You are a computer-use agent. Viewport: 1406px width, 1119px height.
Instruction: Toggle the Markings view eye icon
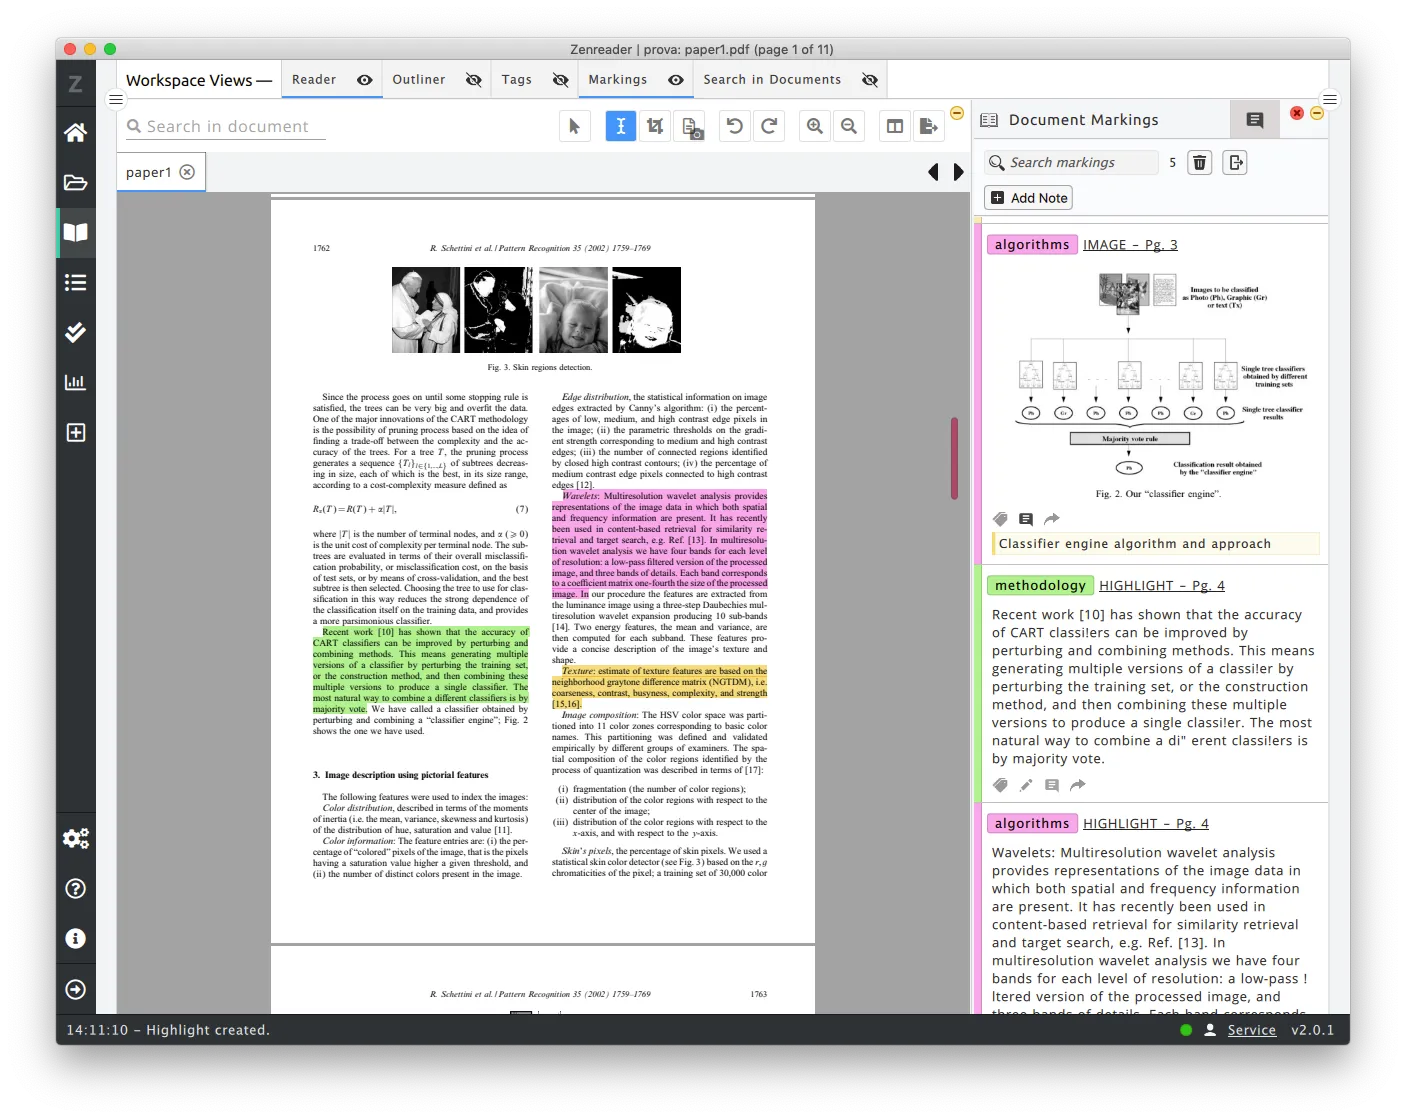point(675,79)
